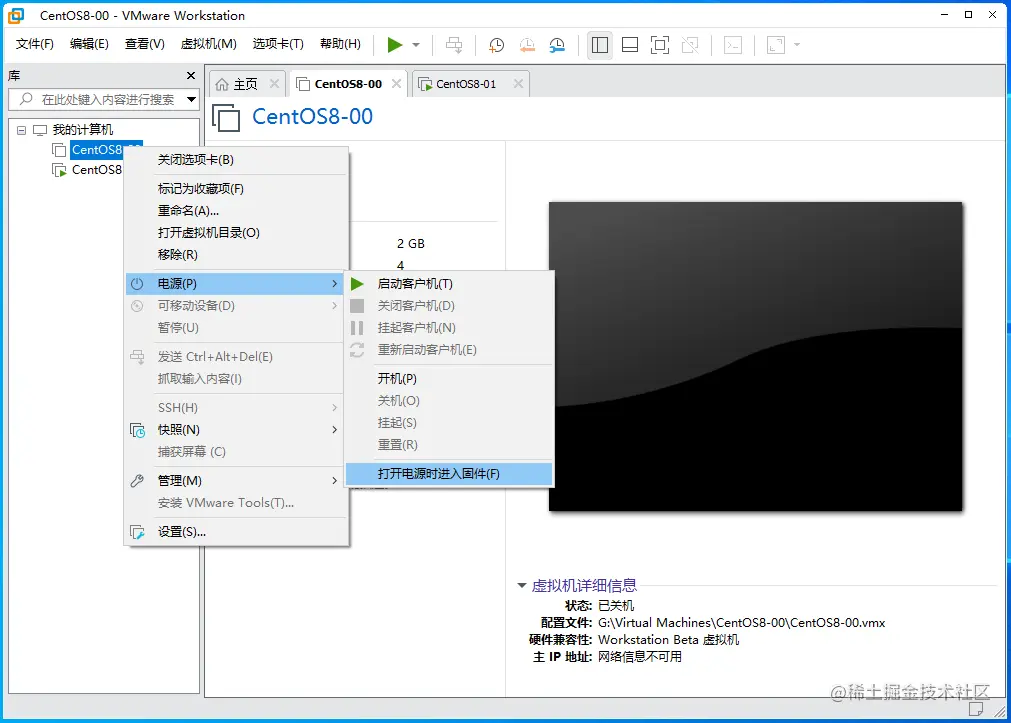
Task: Open the 虚拟机(M) menu
Action: pos(208,43)
